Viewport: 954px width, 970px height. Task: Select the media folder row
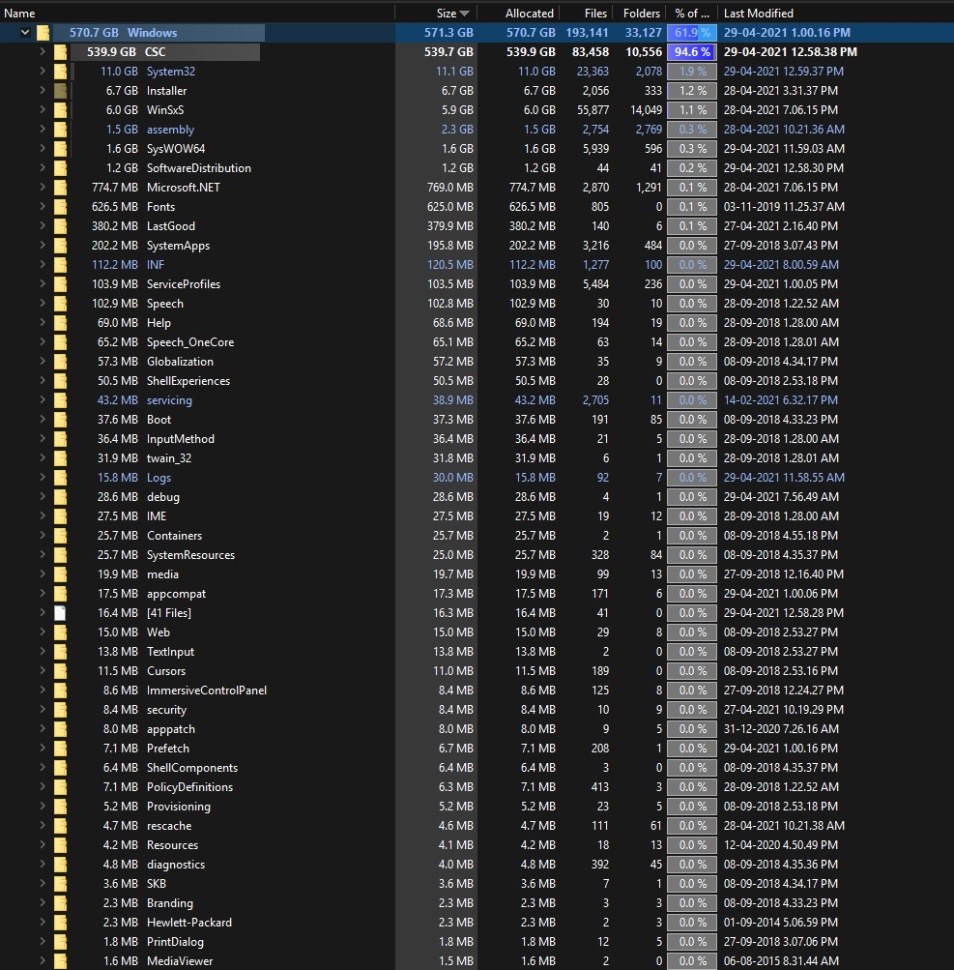(x=477, y=574)
